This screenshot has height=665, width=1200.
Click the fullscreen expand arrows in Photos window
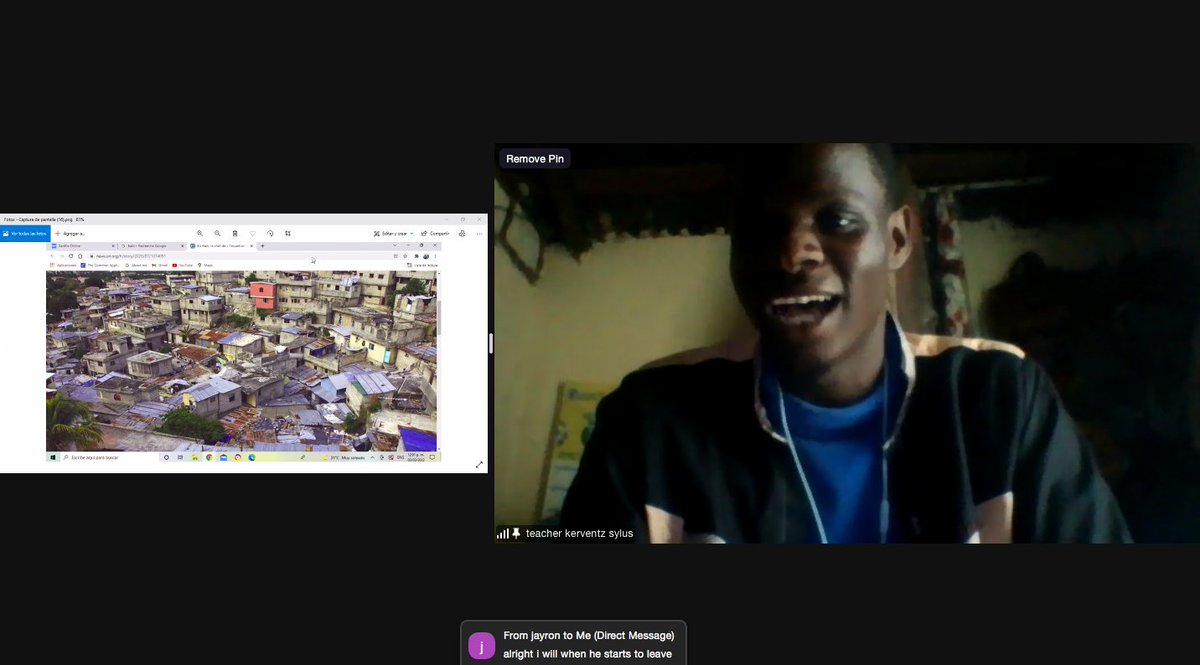(x=479, y=464)
